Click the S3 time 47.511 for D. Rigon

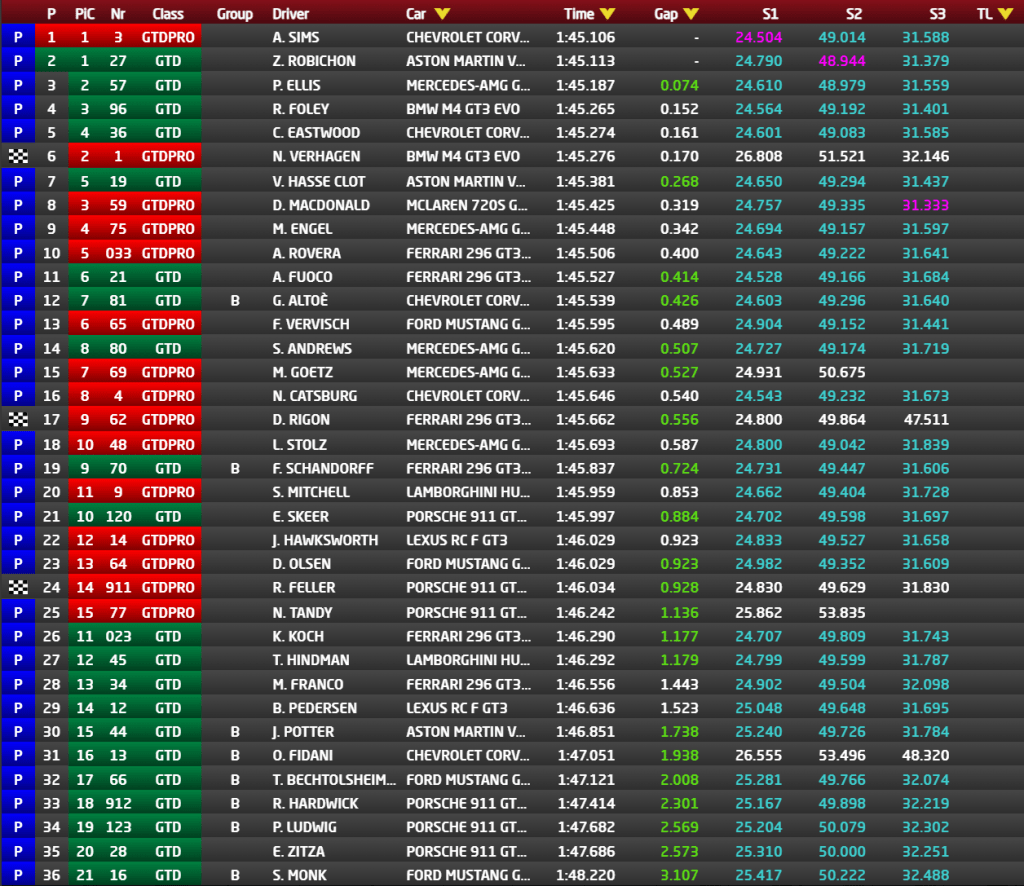926,420
